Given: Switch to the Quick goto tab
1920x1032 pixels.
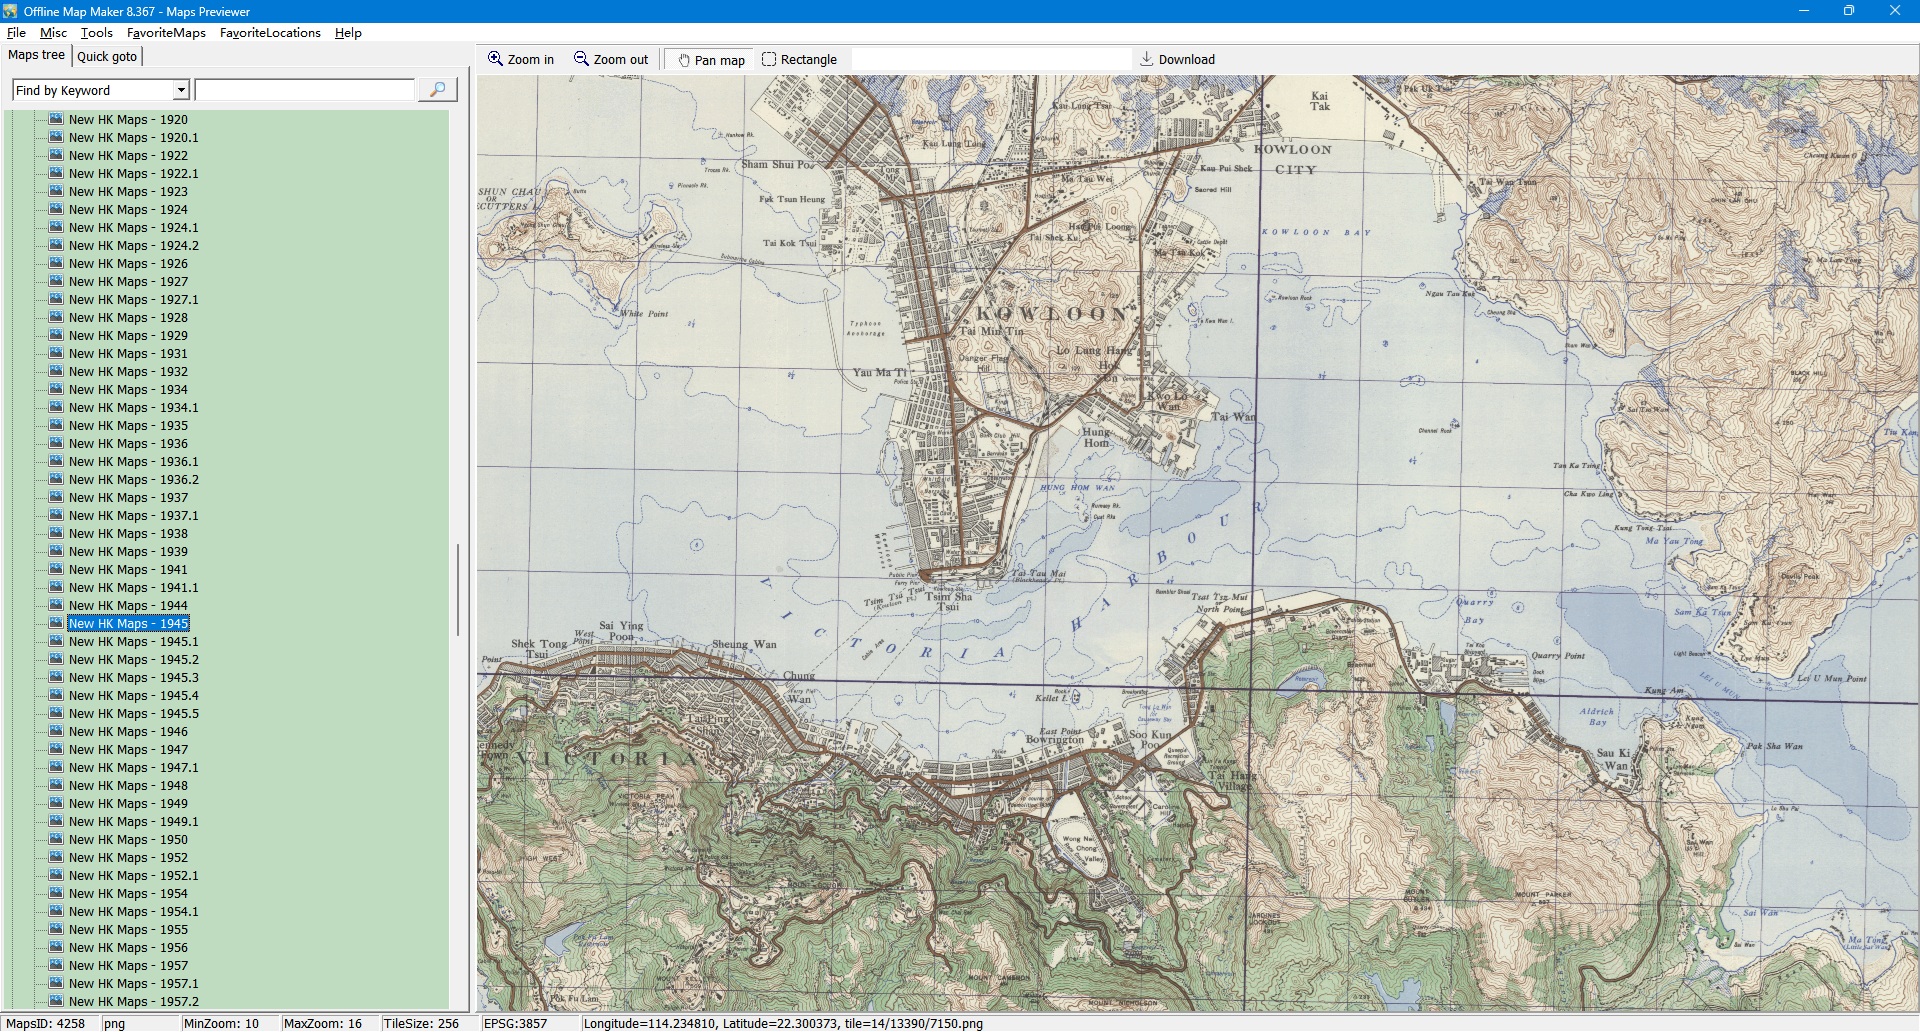Looking at the screenshot, I should pyautogui.click(x=107, y=56).
